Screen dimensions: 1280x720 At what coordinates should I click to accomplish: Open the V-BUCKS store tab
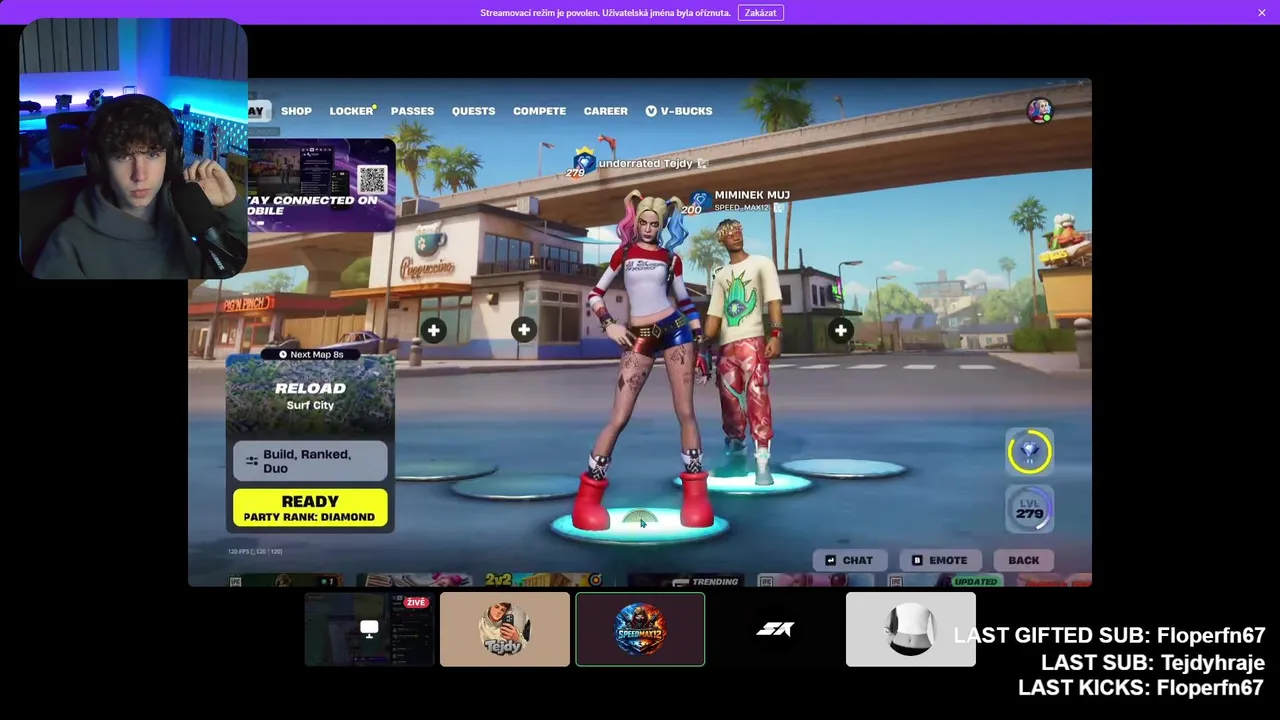tap(678, 111)
